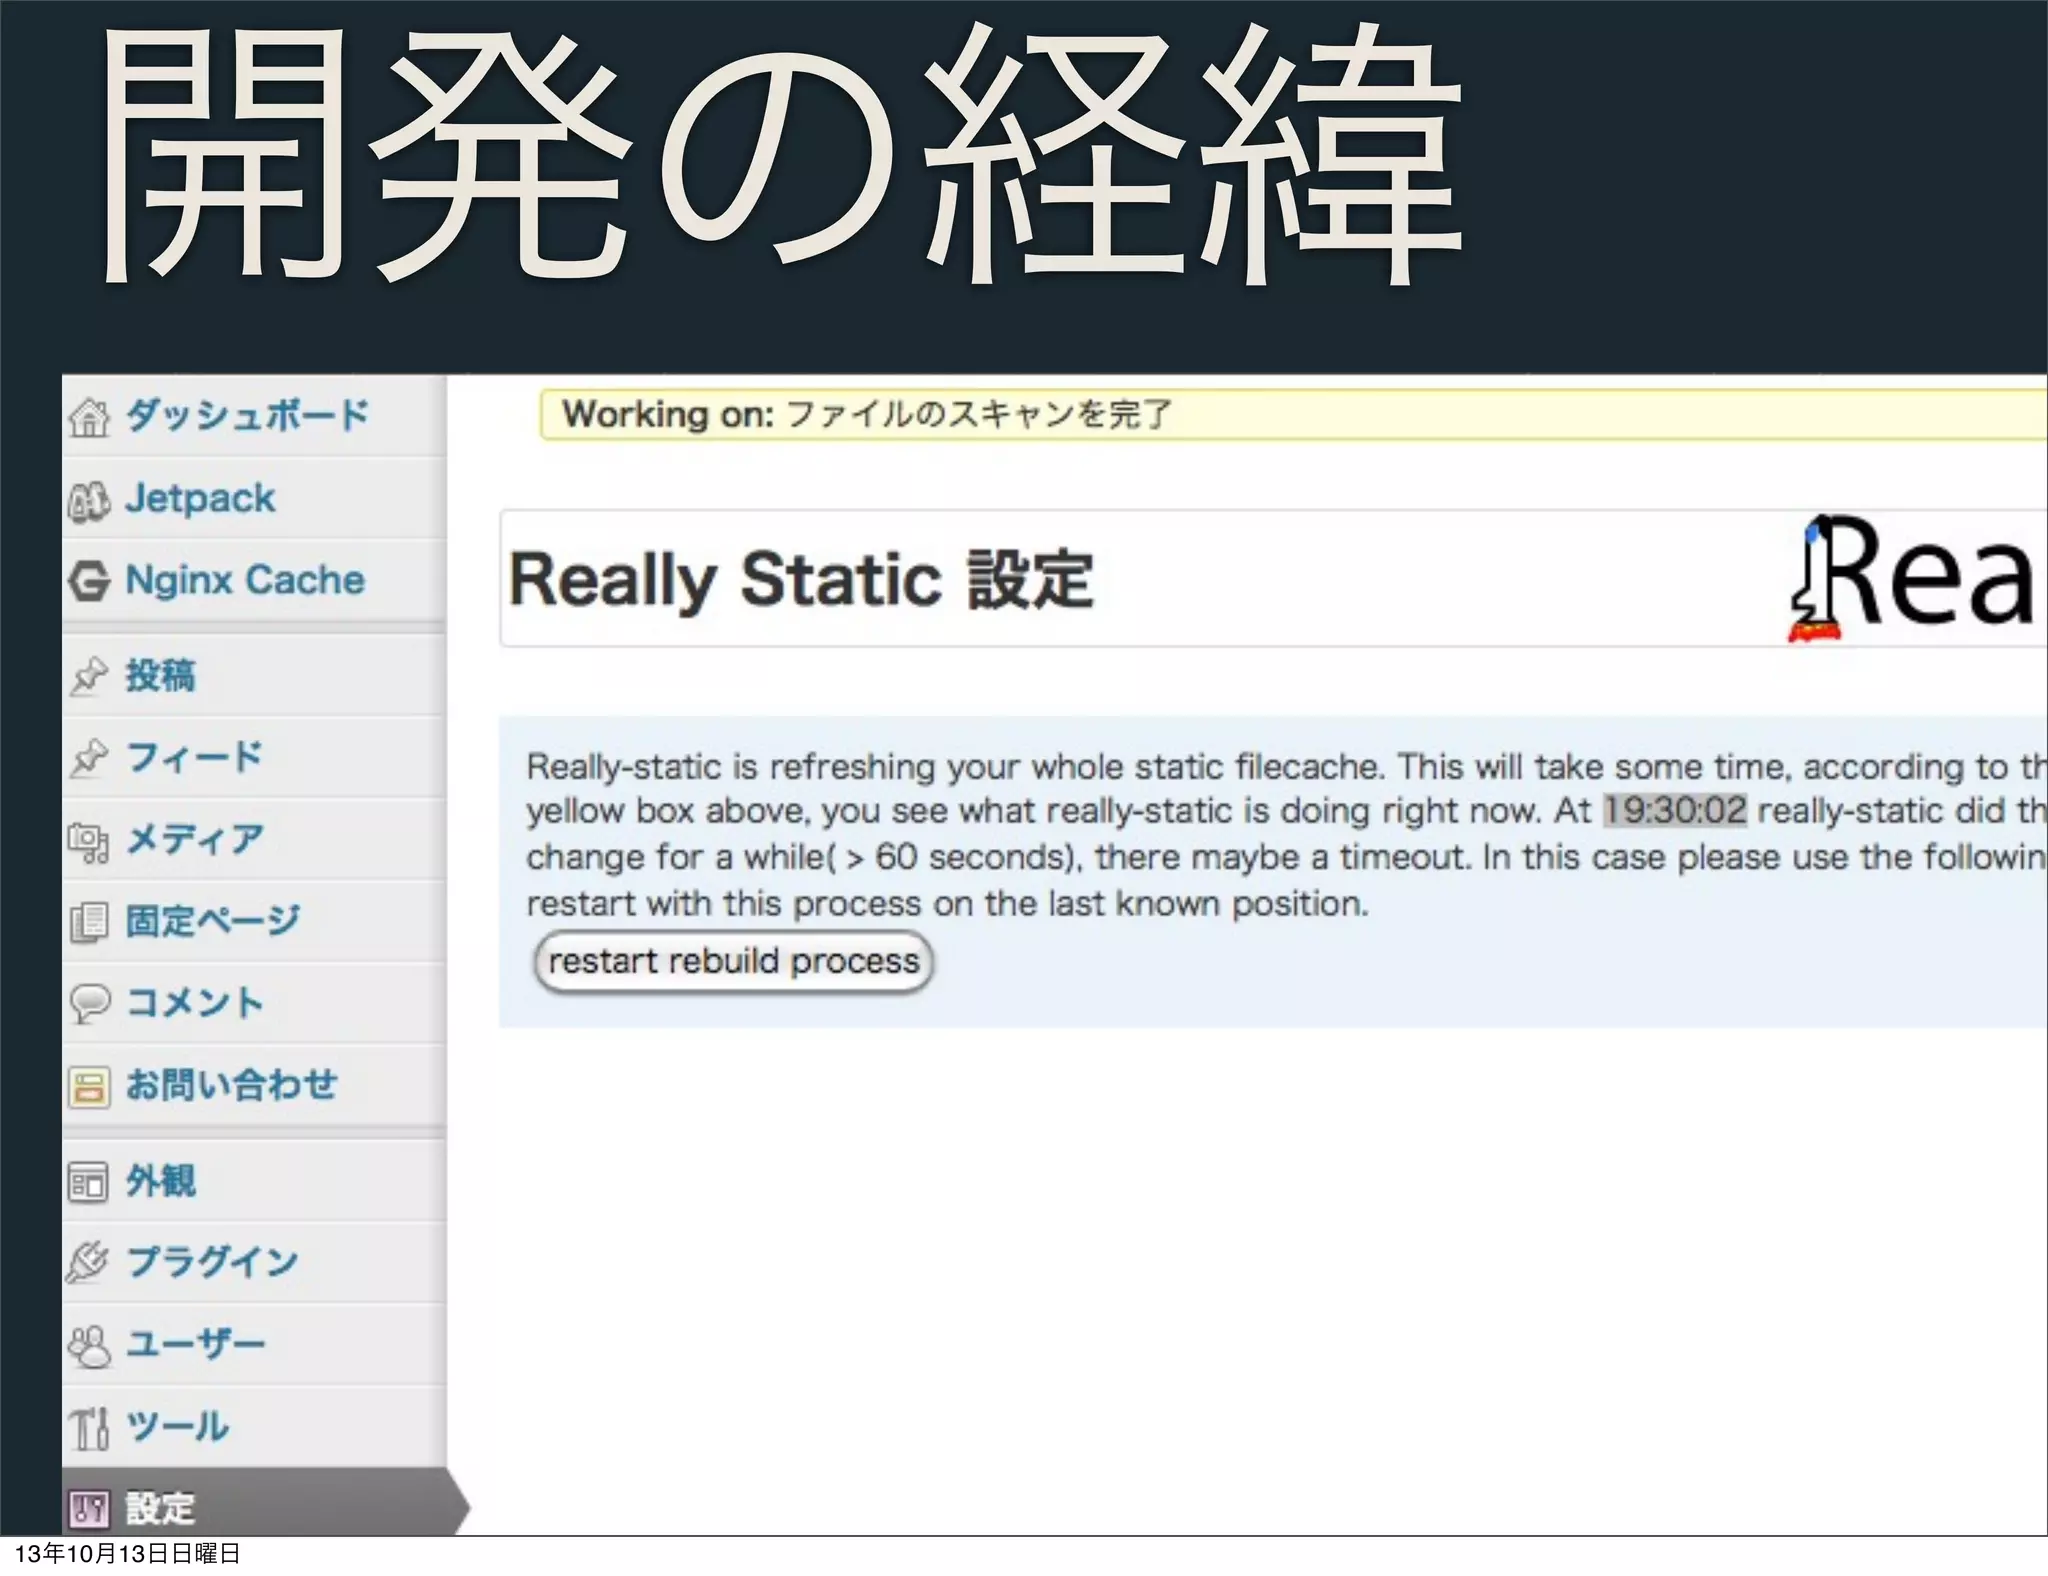
Task: Click the appearance icon beside 外観
Action: tap(89, 1182)
